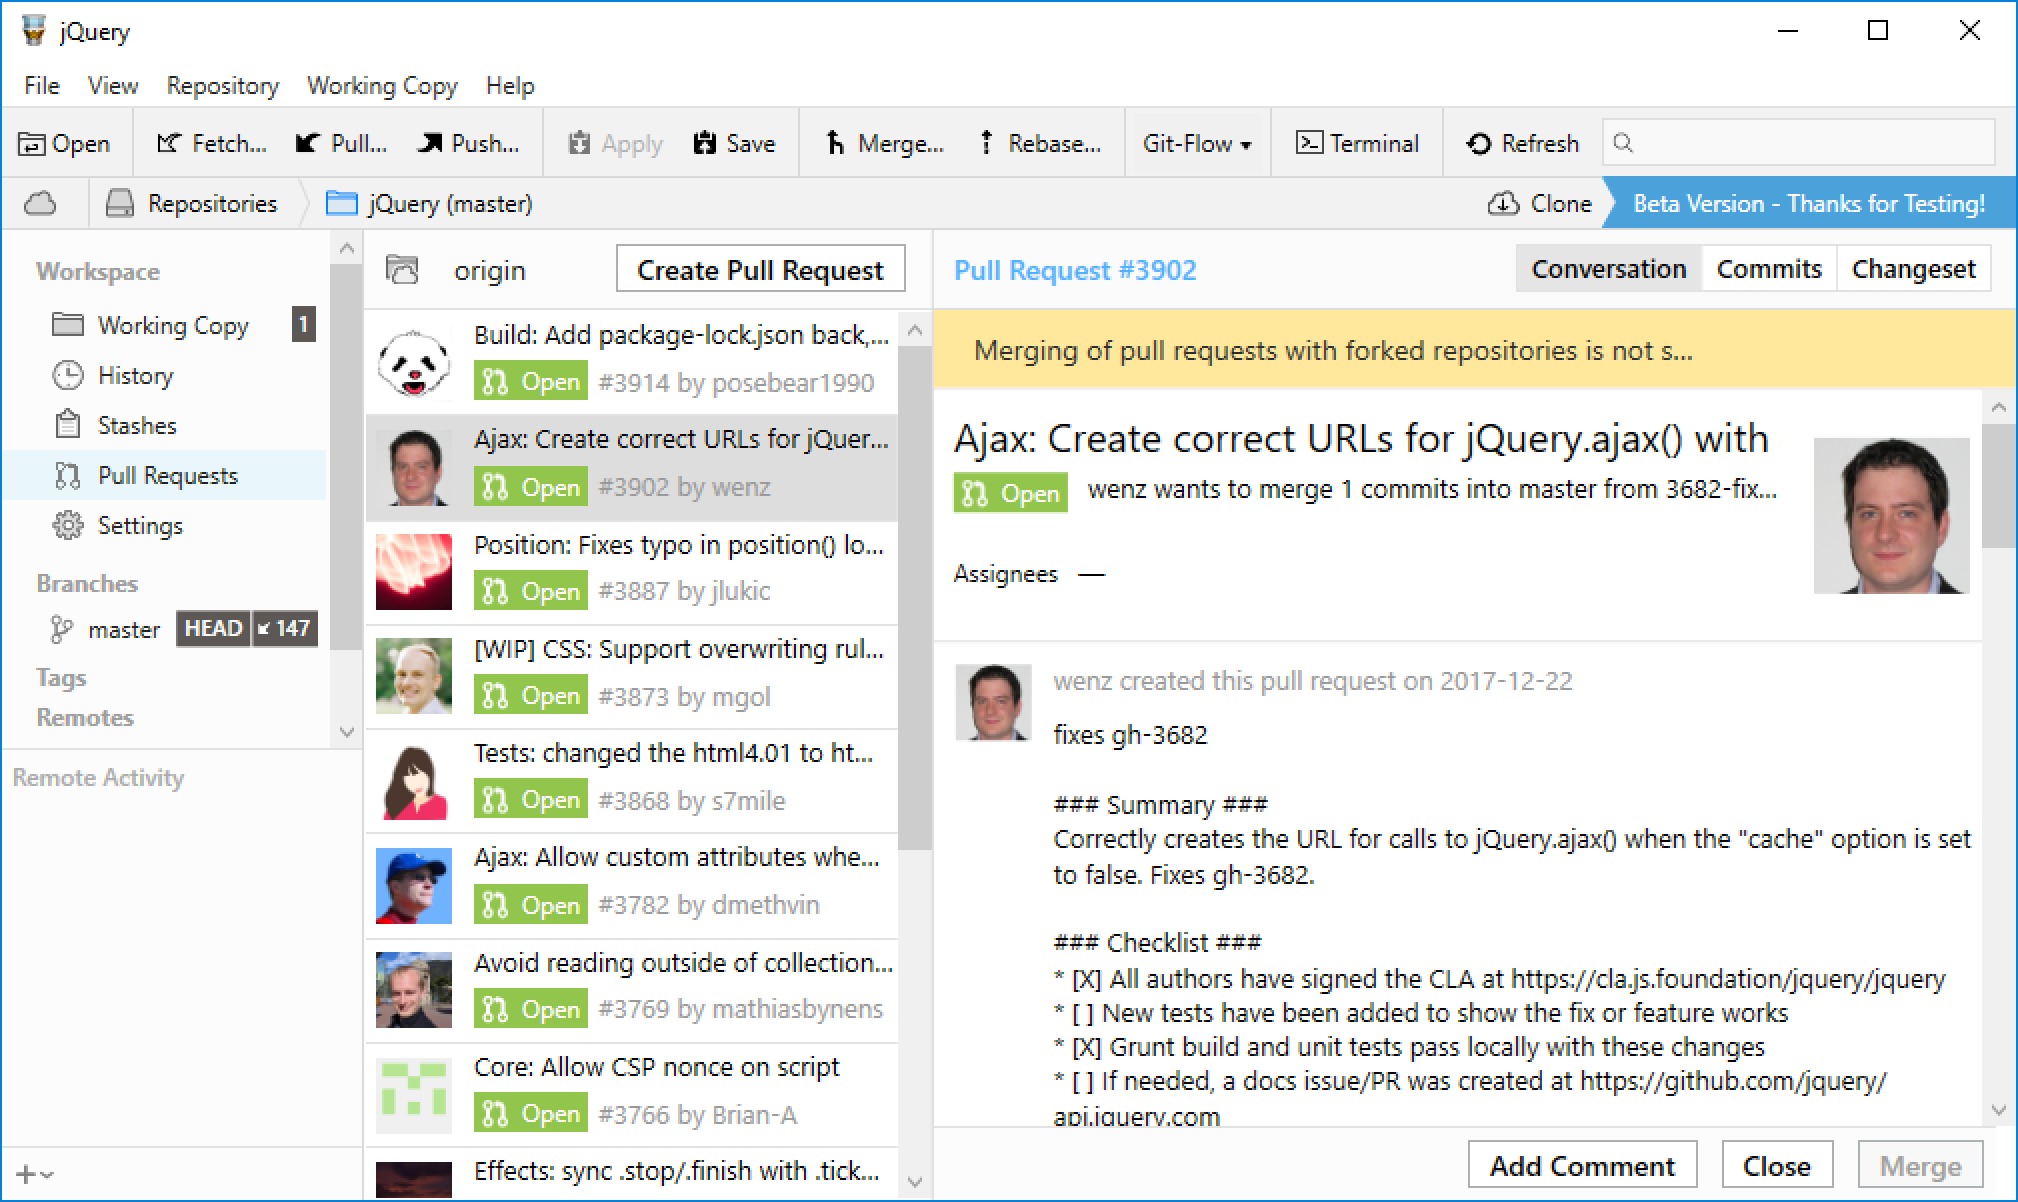Switch to the Changeset tab

coord(1912,269)
